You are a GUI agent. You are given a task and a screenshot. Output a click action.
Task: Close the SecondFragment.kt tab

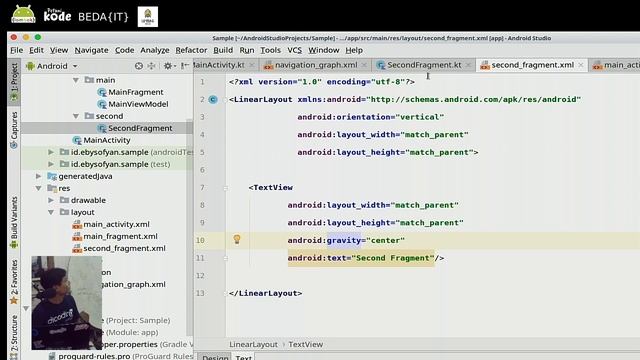pyautogui.click(x=468, y=65)
